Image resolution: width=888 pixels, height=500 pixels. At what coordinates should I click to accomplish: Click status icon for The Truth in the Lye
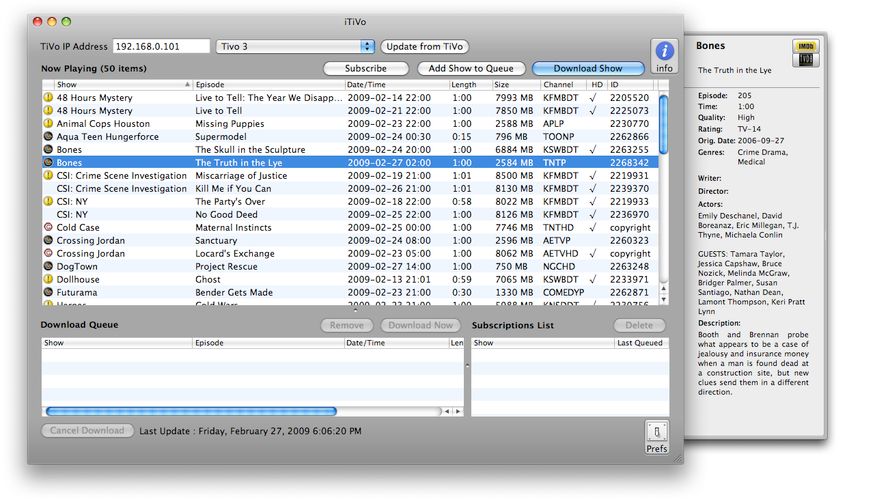tap(48, 163)
